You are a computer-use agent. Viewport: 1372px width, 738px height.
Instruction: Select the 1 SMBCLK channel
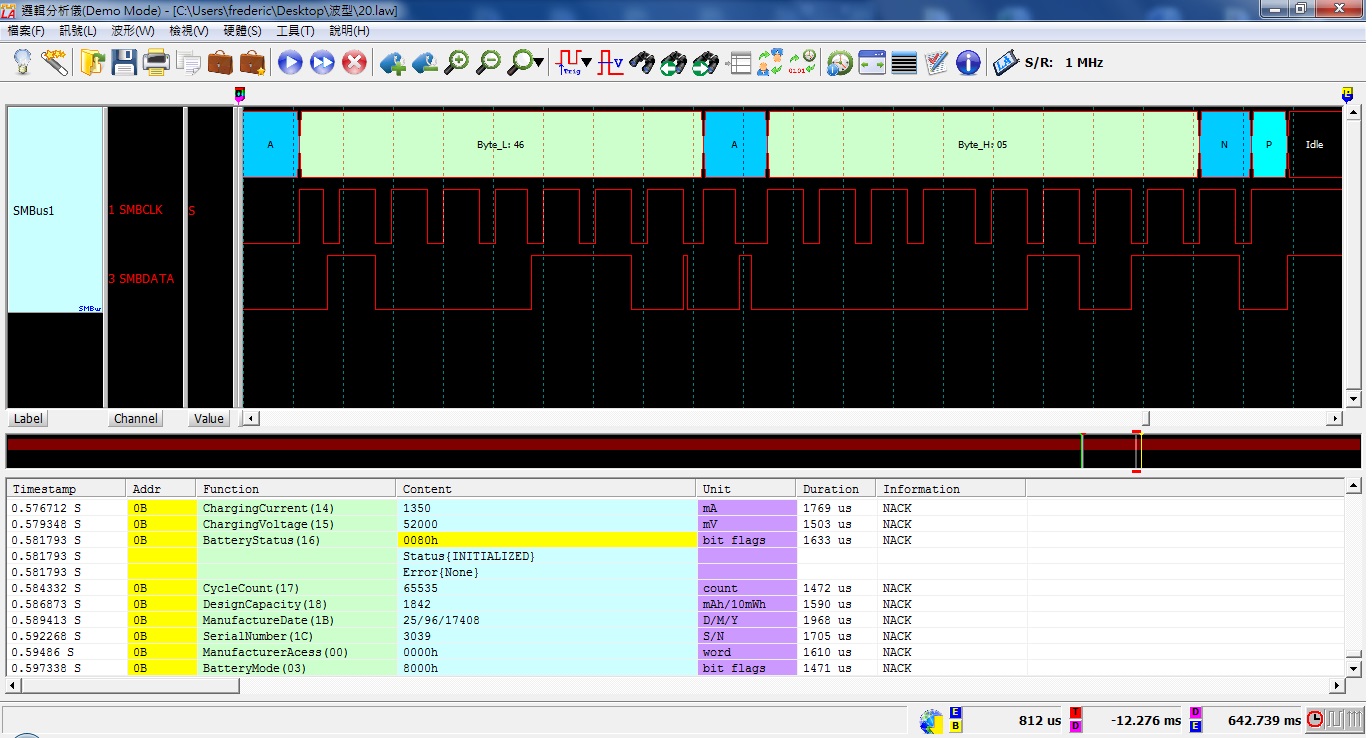point(135,210)
